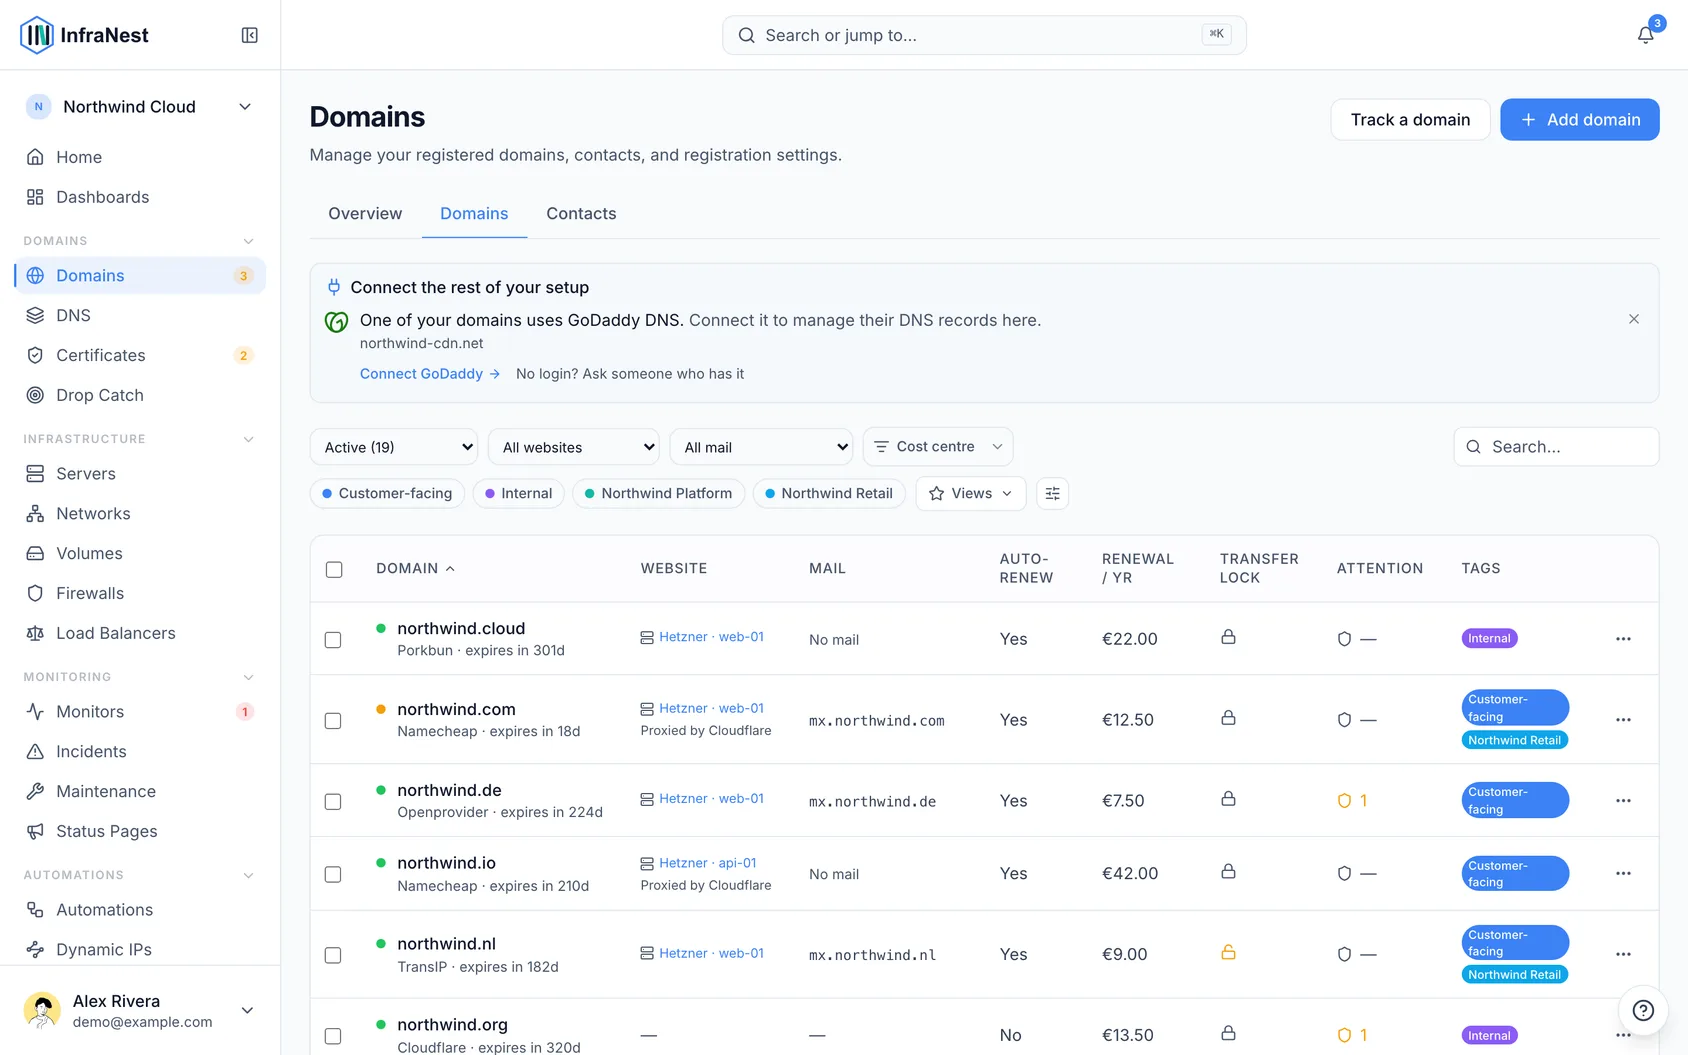
Task: Open the All mail dropdown
Action: 761,447
